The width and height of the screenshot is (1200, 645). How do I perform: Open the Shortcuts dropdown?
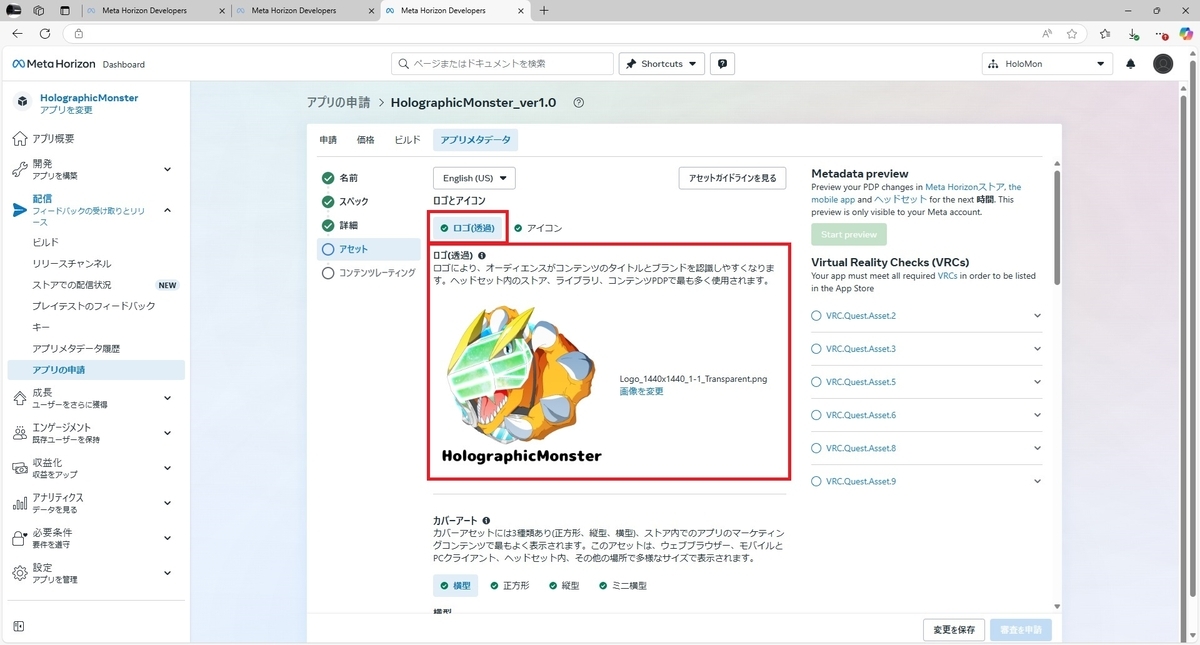point(662,64)
